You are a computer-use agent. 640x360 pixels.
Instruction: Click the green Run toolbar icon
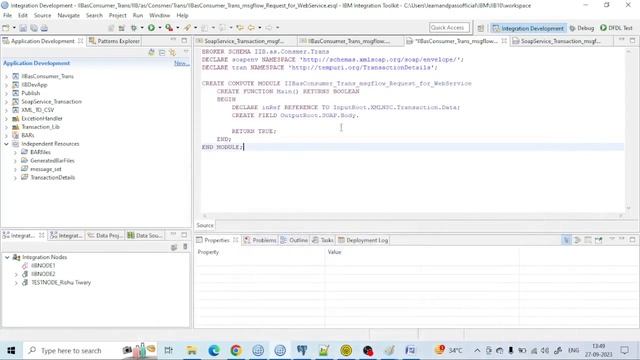(x=151, y=28)
